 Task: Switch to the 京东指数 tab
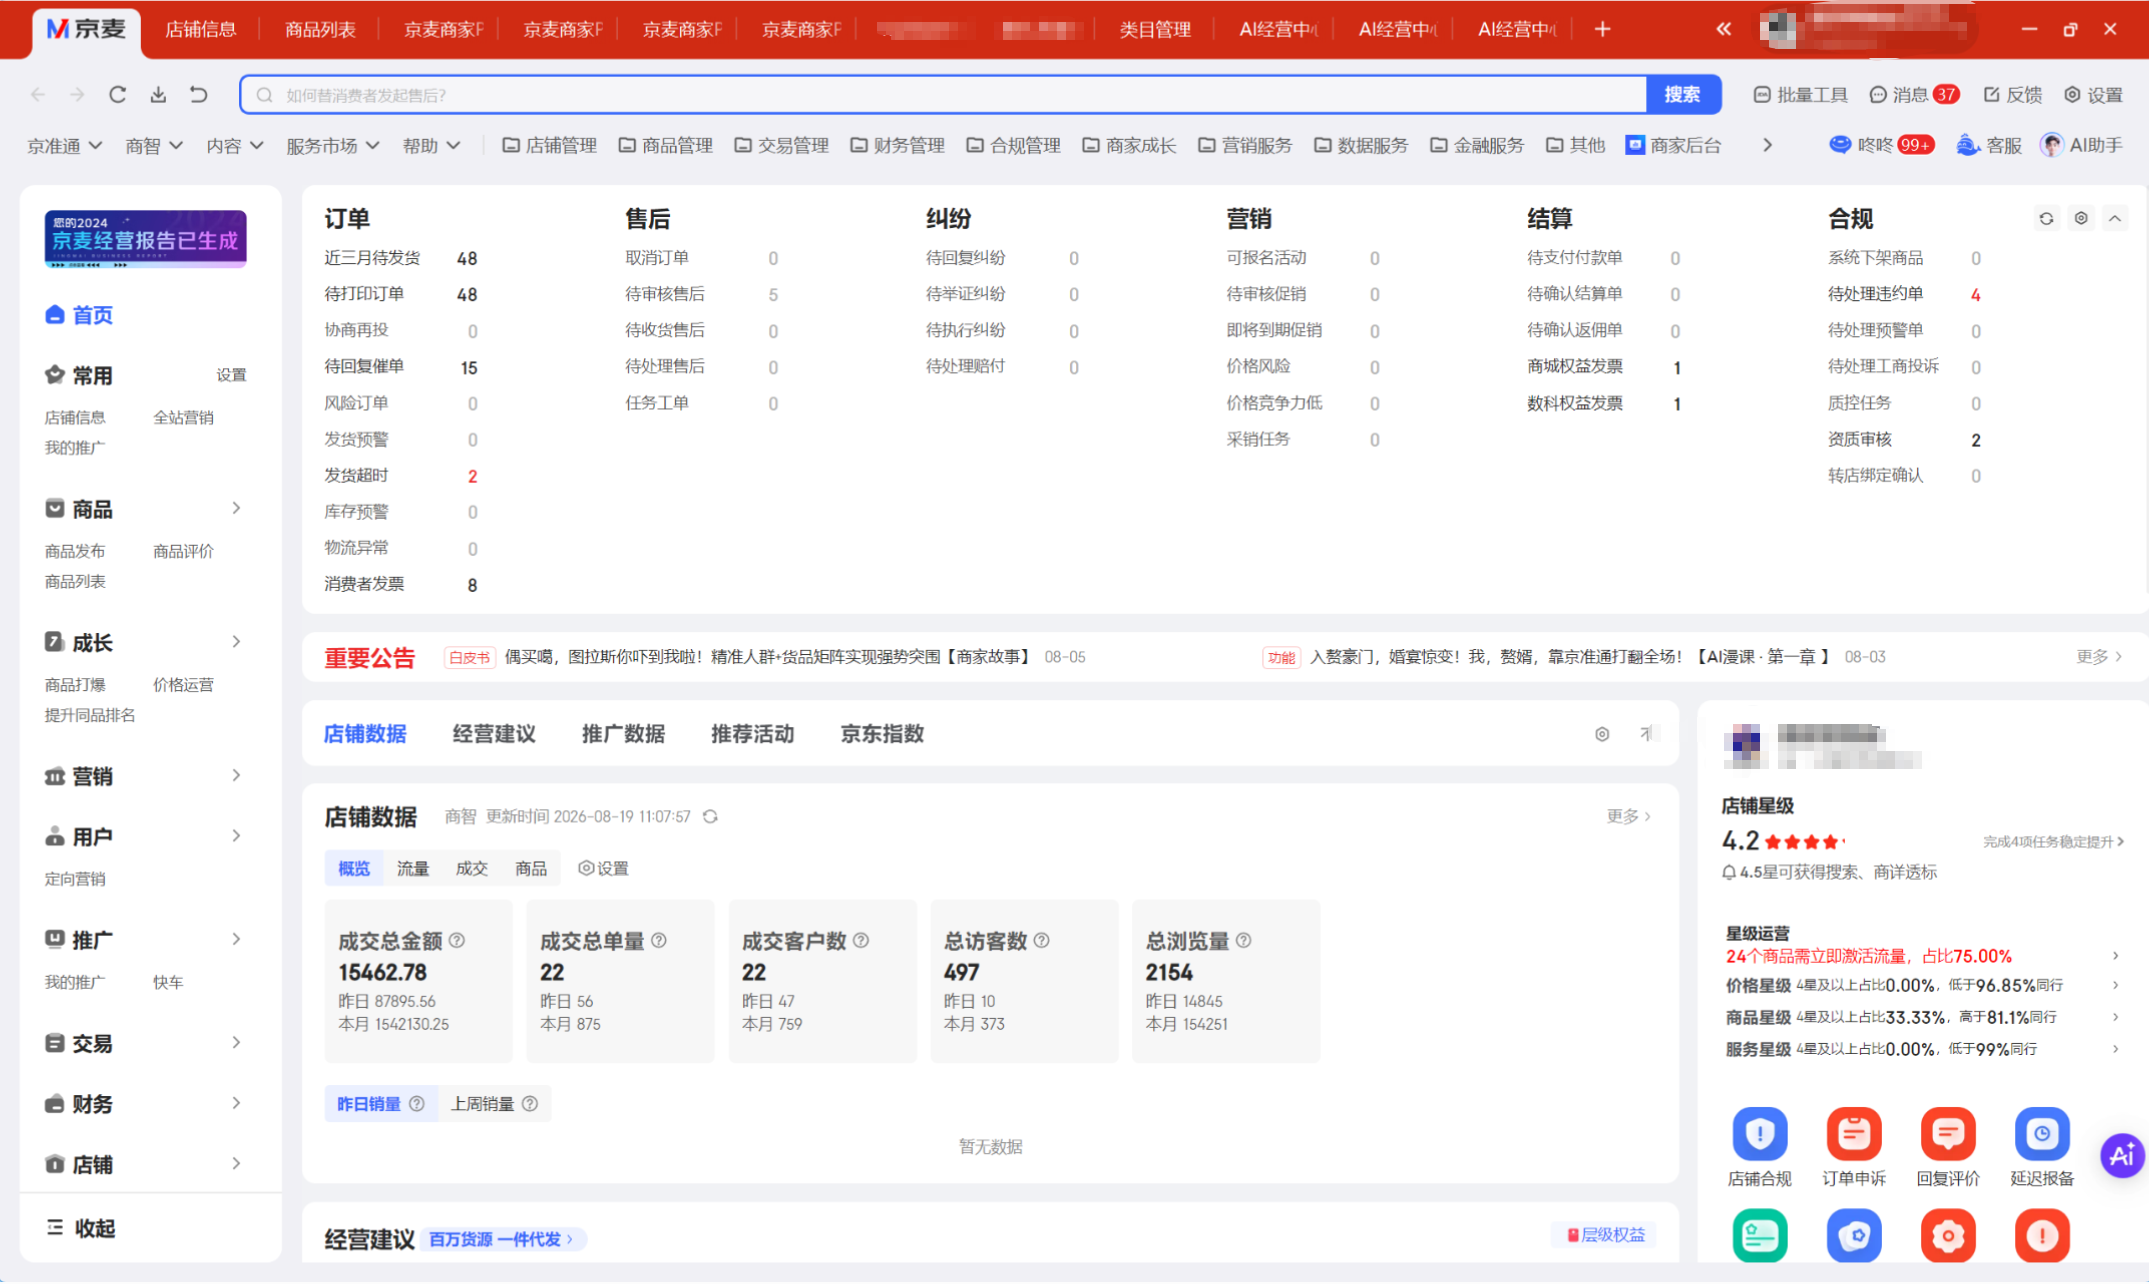click(x=882, y=734)
